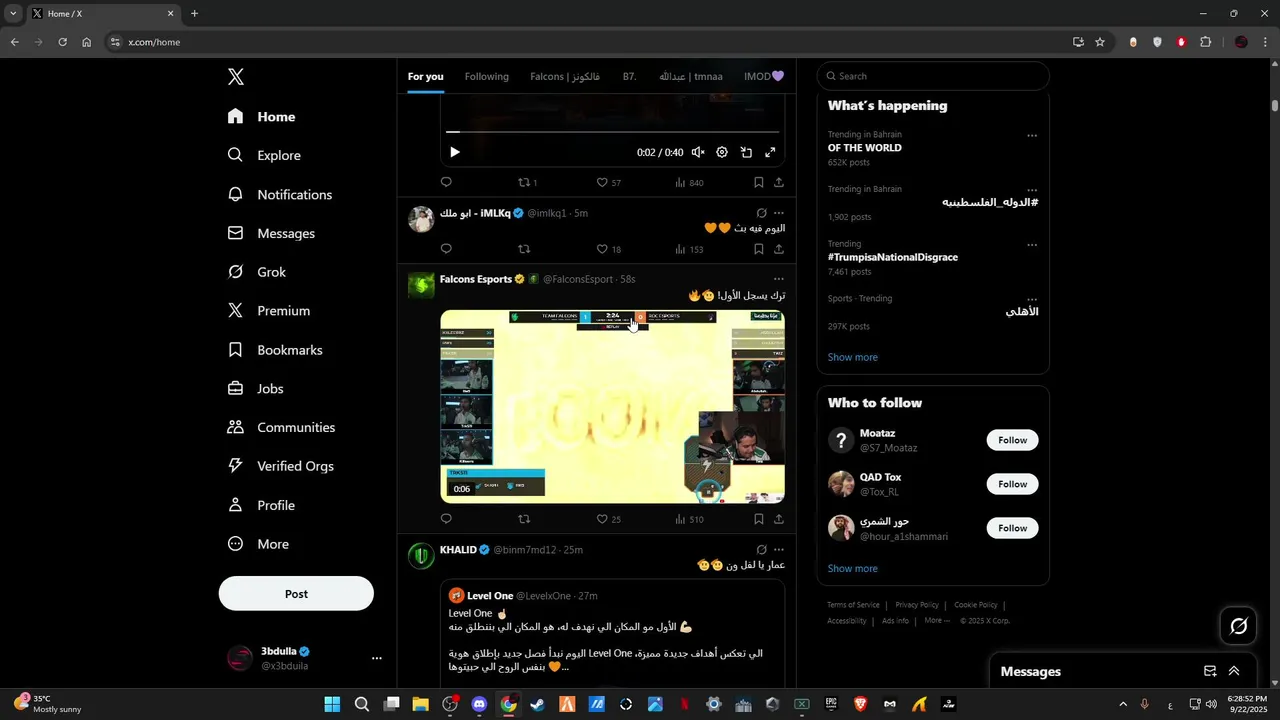Seek on the top video's progress bar

[x=612, y=131]
